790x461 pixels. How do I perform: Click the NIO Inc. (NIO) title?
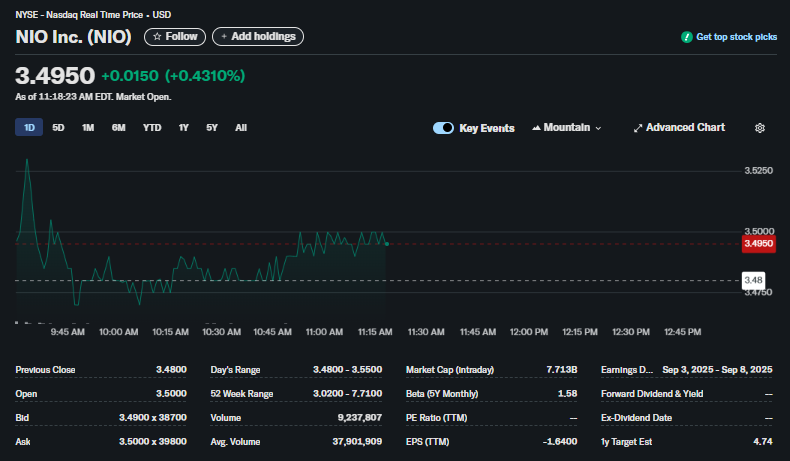coord(74,37)
